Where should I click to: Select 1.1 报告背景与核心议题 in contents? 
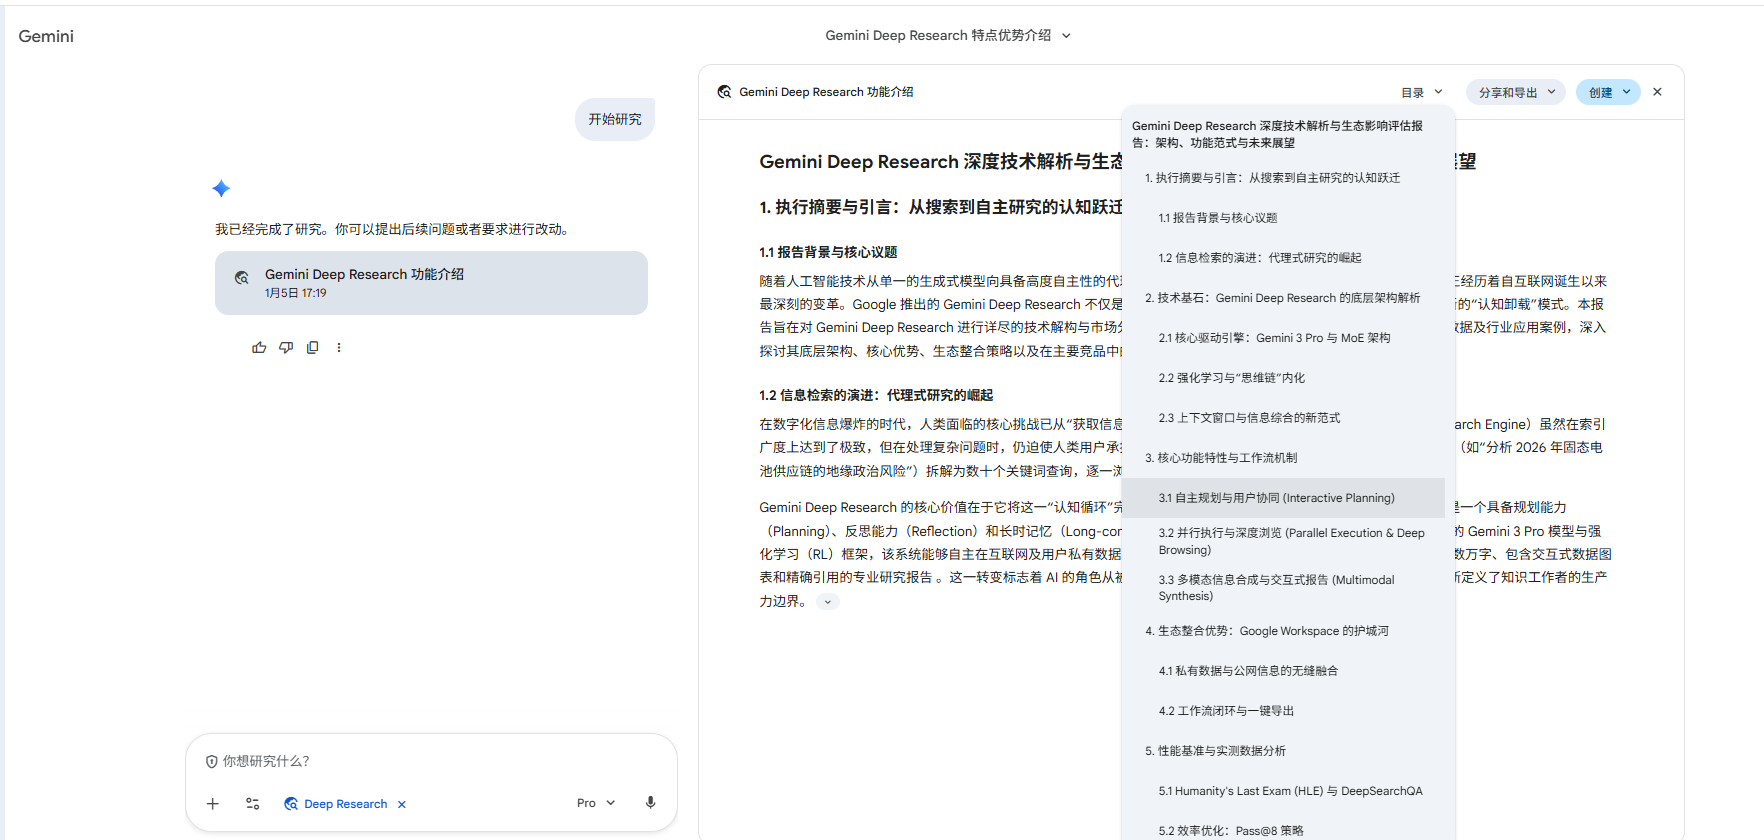(x=1283, y=218)
